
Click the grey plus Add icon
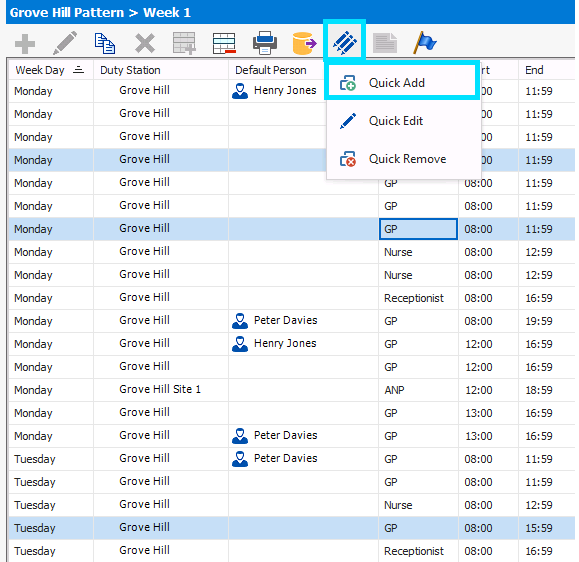25,44
